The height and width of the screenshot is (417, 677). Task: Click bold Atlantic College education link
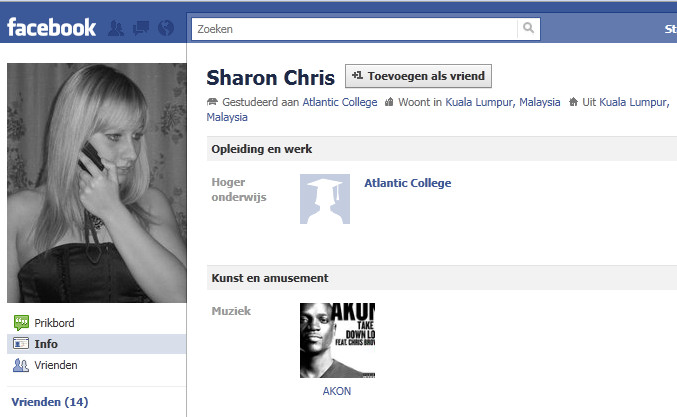[x=408, y=183]
